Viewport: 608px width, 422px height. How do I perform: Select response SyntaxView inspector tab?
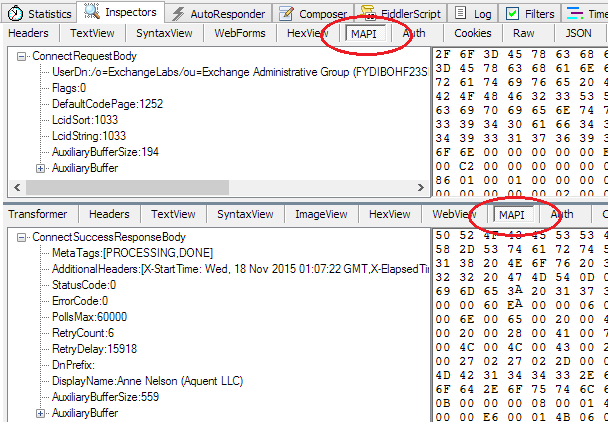click(245, 214)
